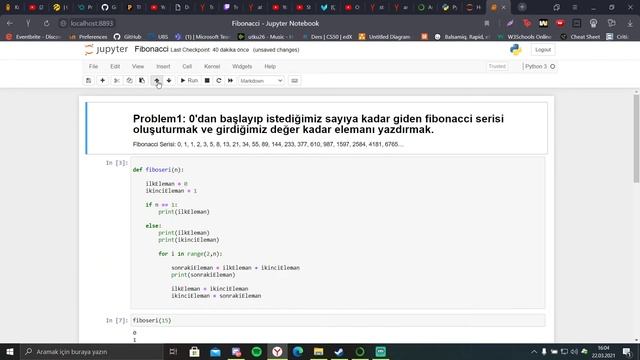Open Spotify from the taskbar
640x360 pixels.
(x=257, y=351)
